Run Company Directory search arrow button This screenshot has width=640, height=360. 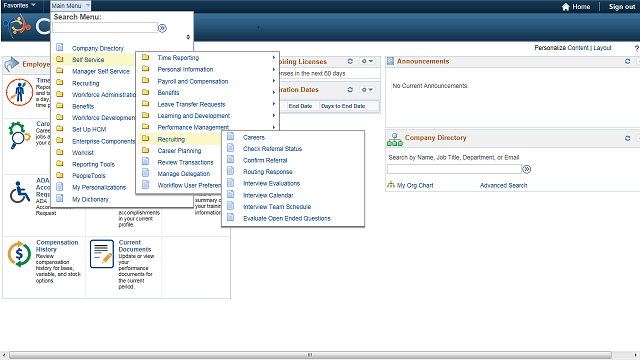point(527,169)
